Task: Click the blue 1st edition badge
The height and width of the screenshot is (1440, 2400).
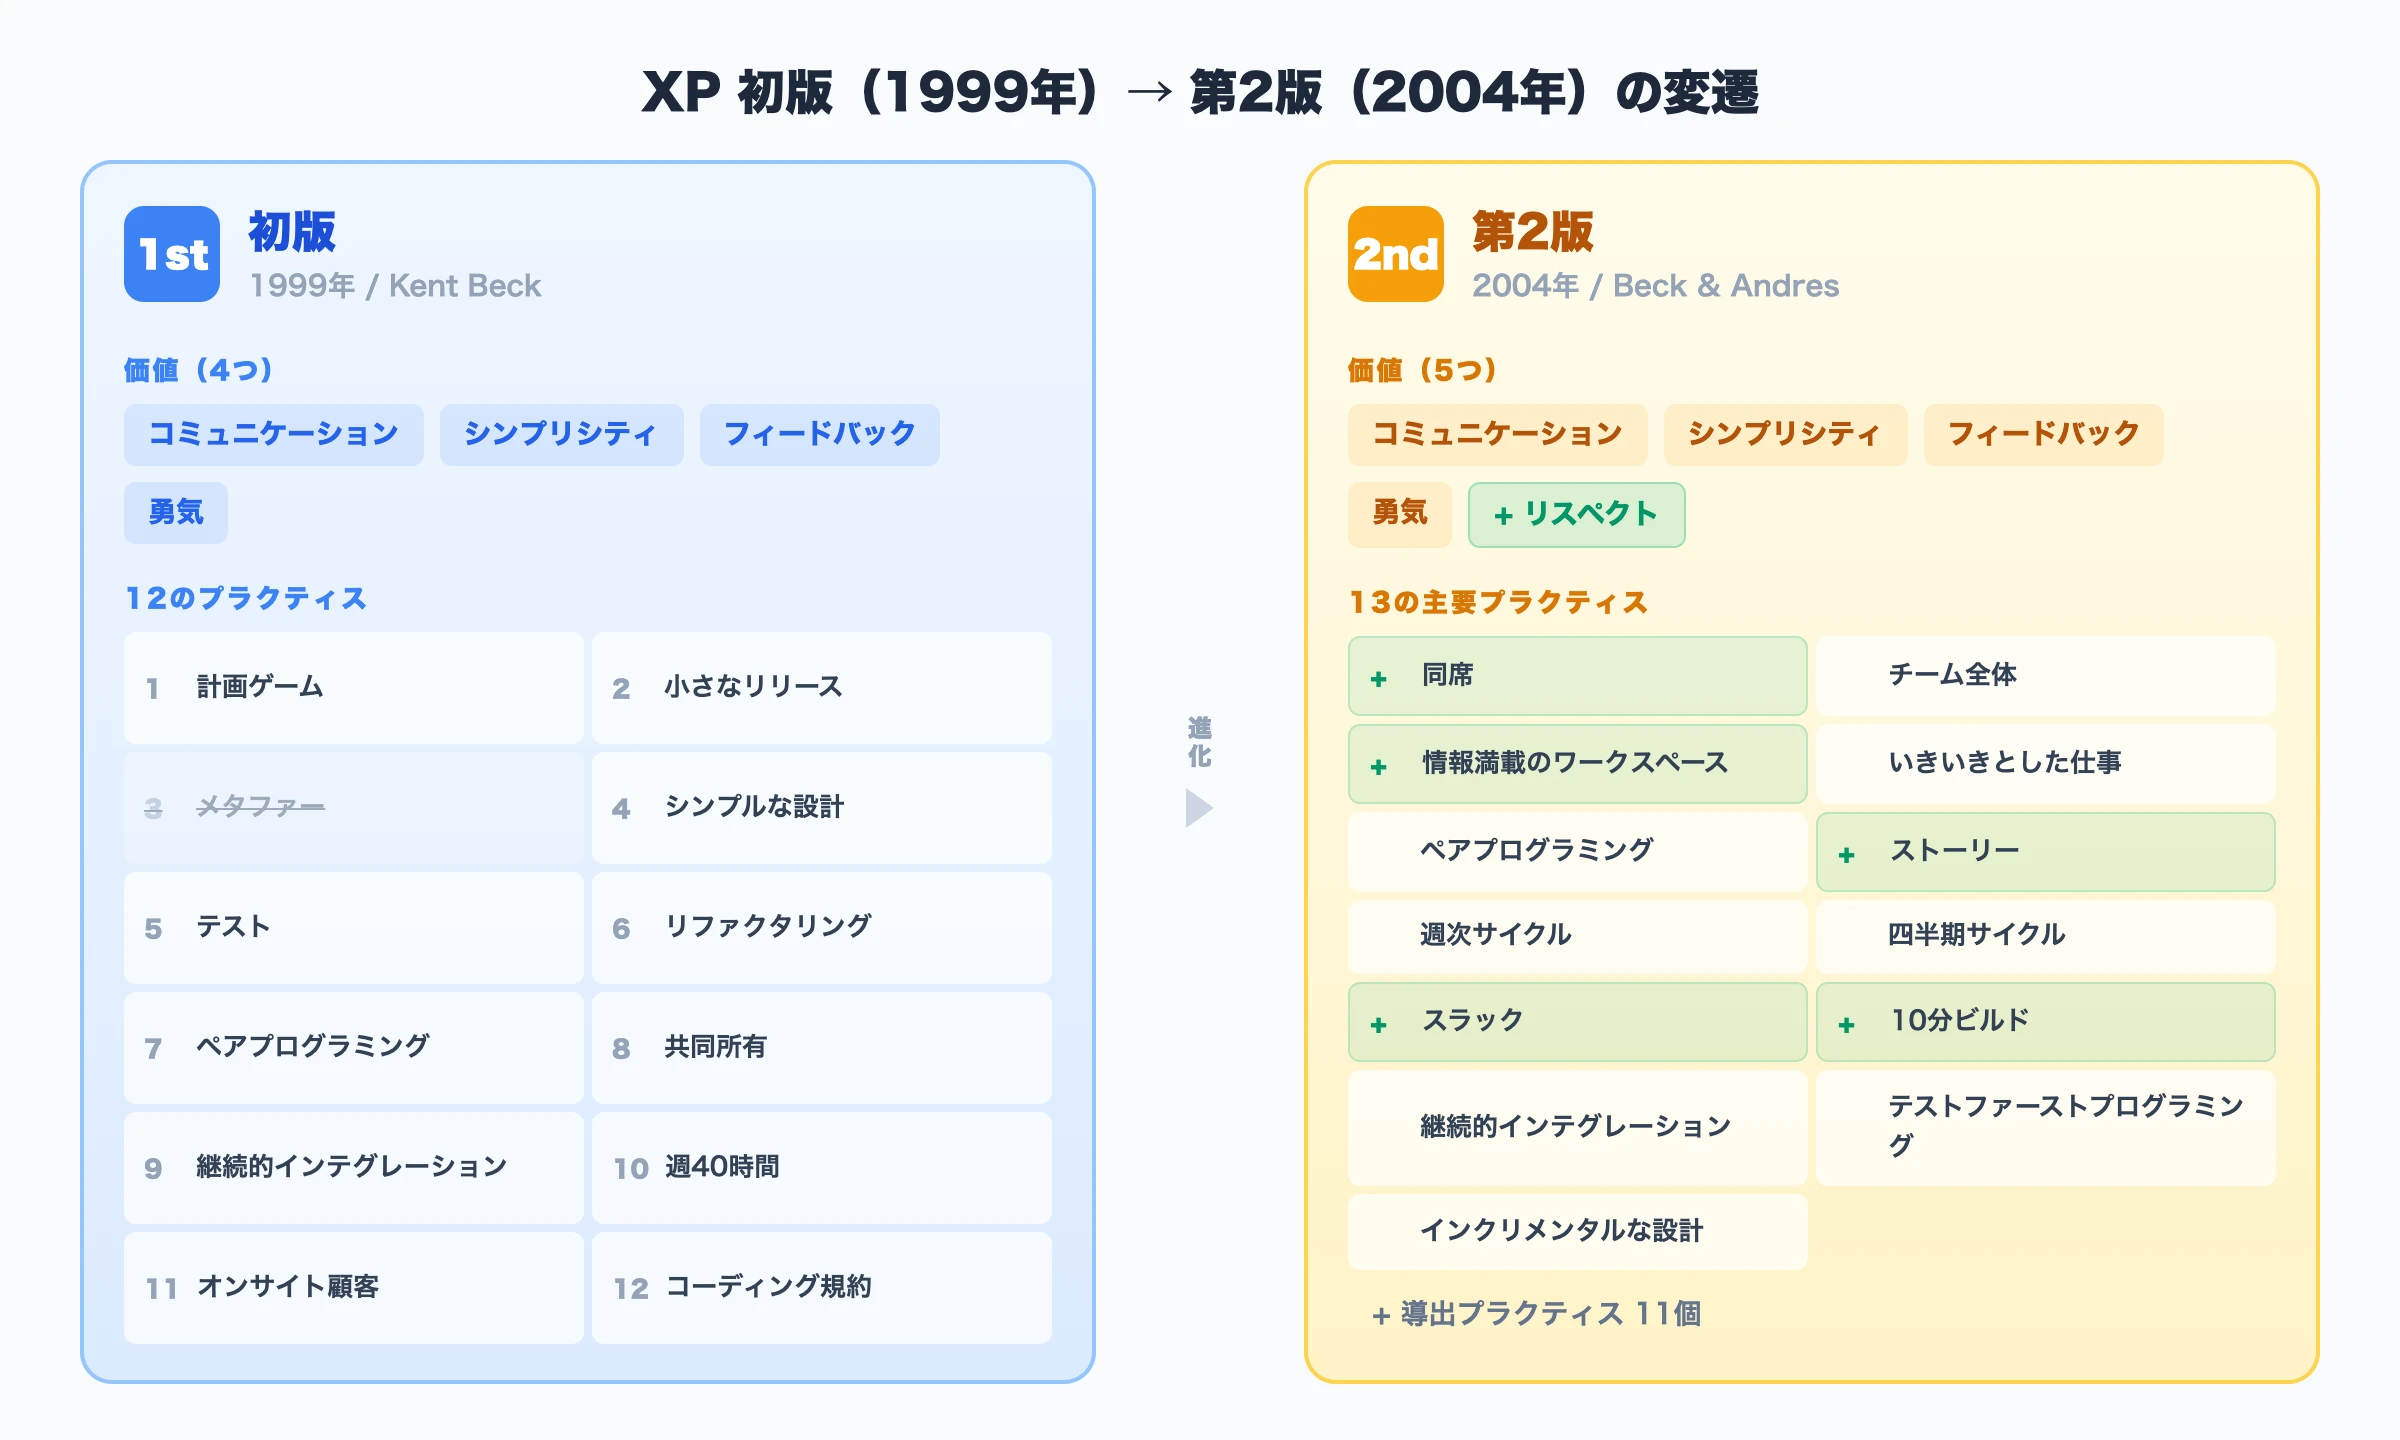Action: [x=172, y=254]
